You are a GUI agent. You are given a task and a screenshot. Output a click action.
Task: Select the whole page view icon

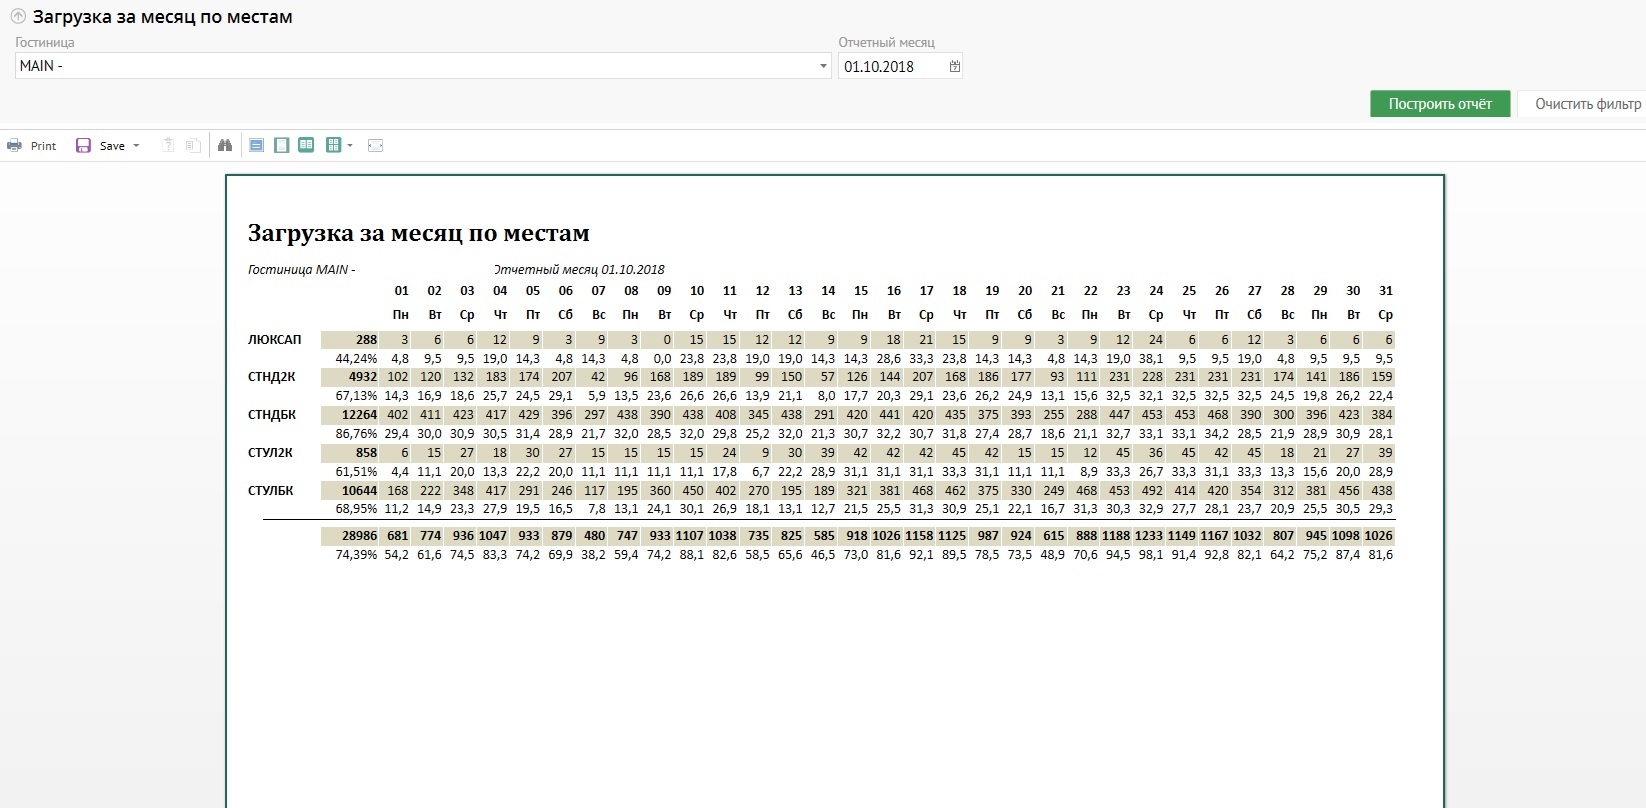(x=282, y=146)
